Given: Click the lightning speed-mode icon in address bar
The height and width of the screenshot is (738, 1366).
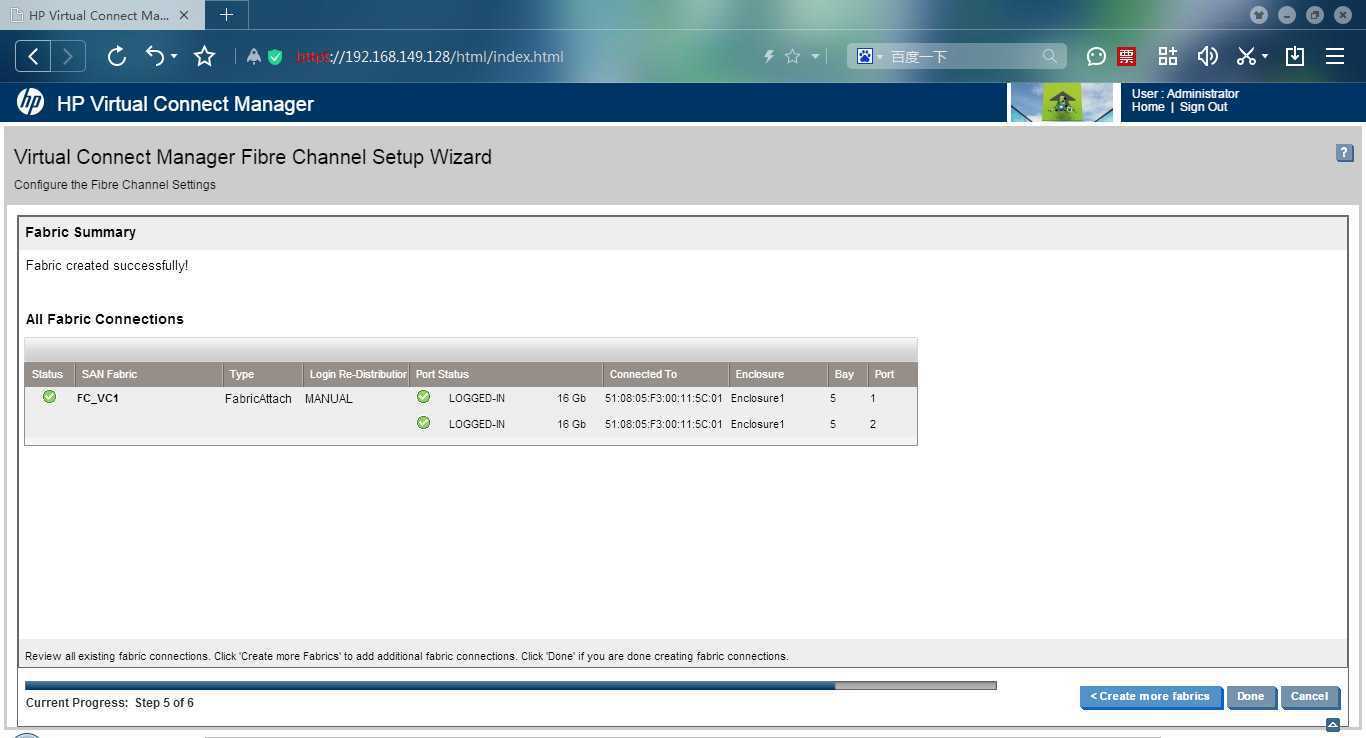Looking at the screenshot, I should pyautogui.click(x=769, y=56).
